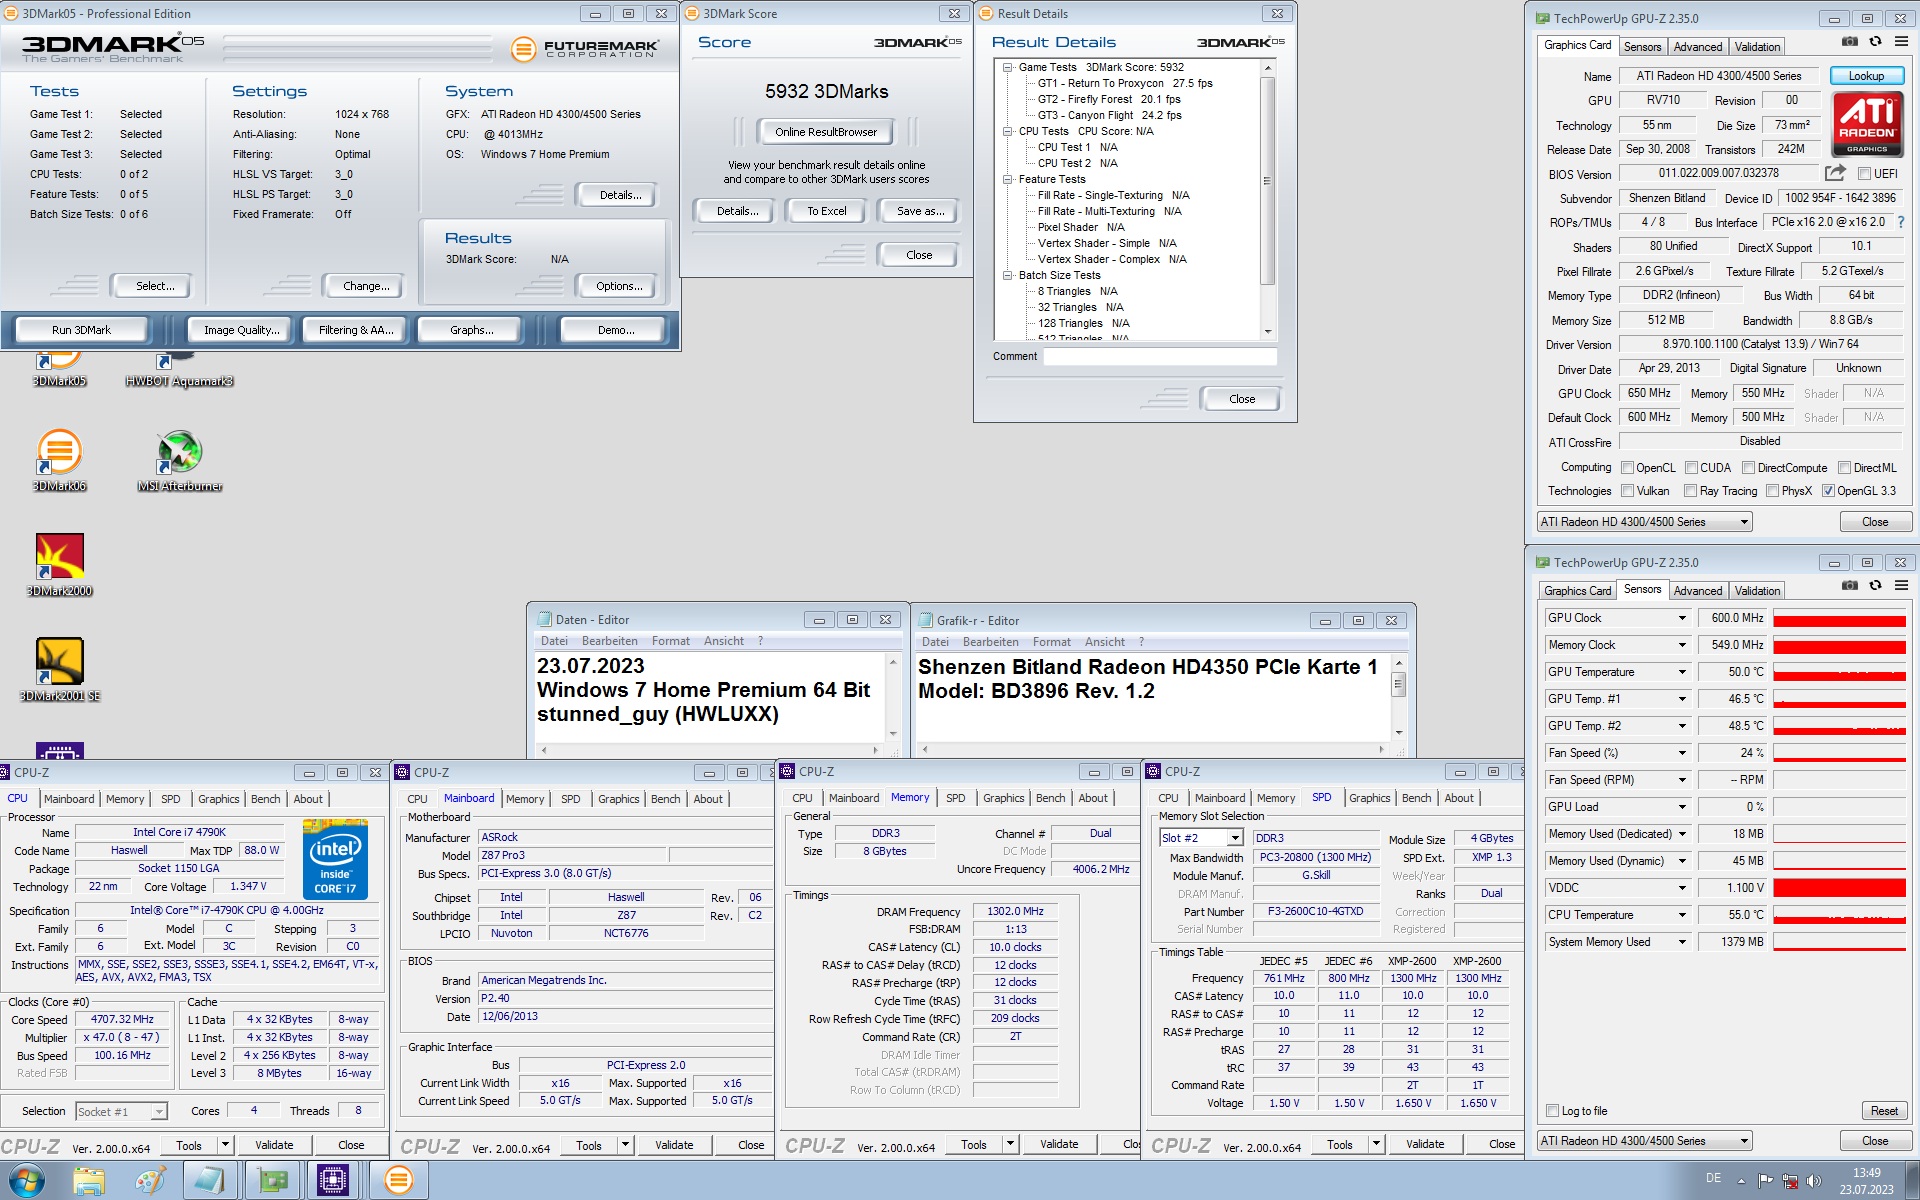Open the Format menu in Grafik-r editor
Image resolution: width=1920 pixels, height=1200 pixels.
(1051, 642)
